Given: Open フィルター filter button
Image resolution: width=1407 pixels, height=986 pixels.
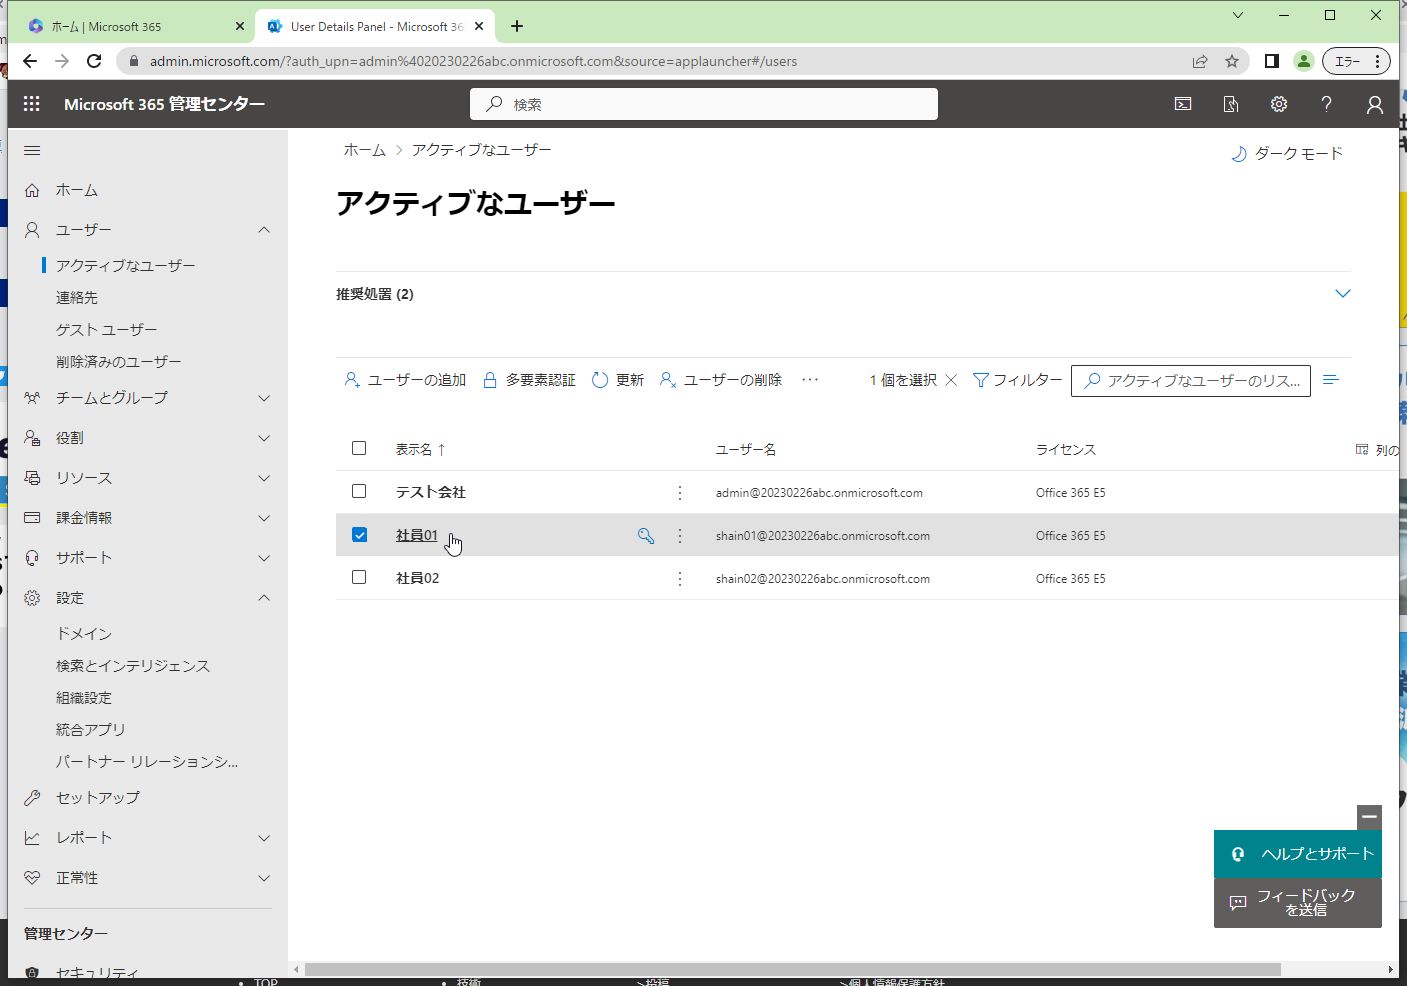Looking at the screenshot, I should 1017,380.
